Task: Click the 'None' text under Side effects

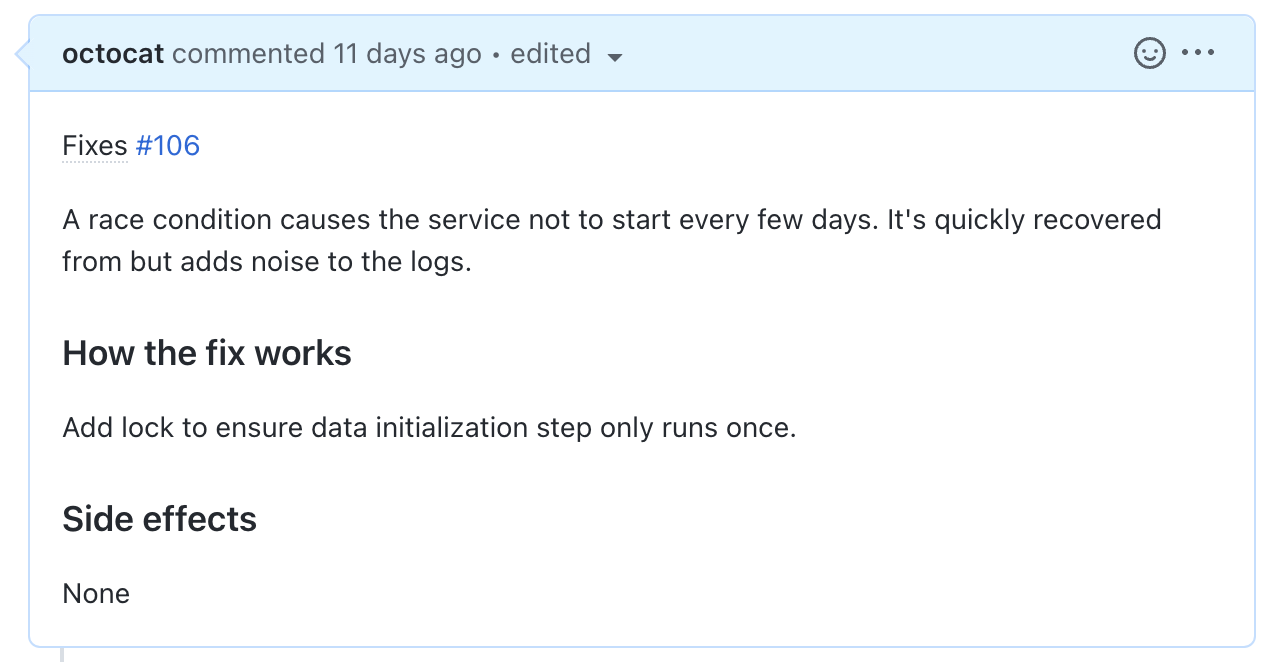Action: pos(96,593)
